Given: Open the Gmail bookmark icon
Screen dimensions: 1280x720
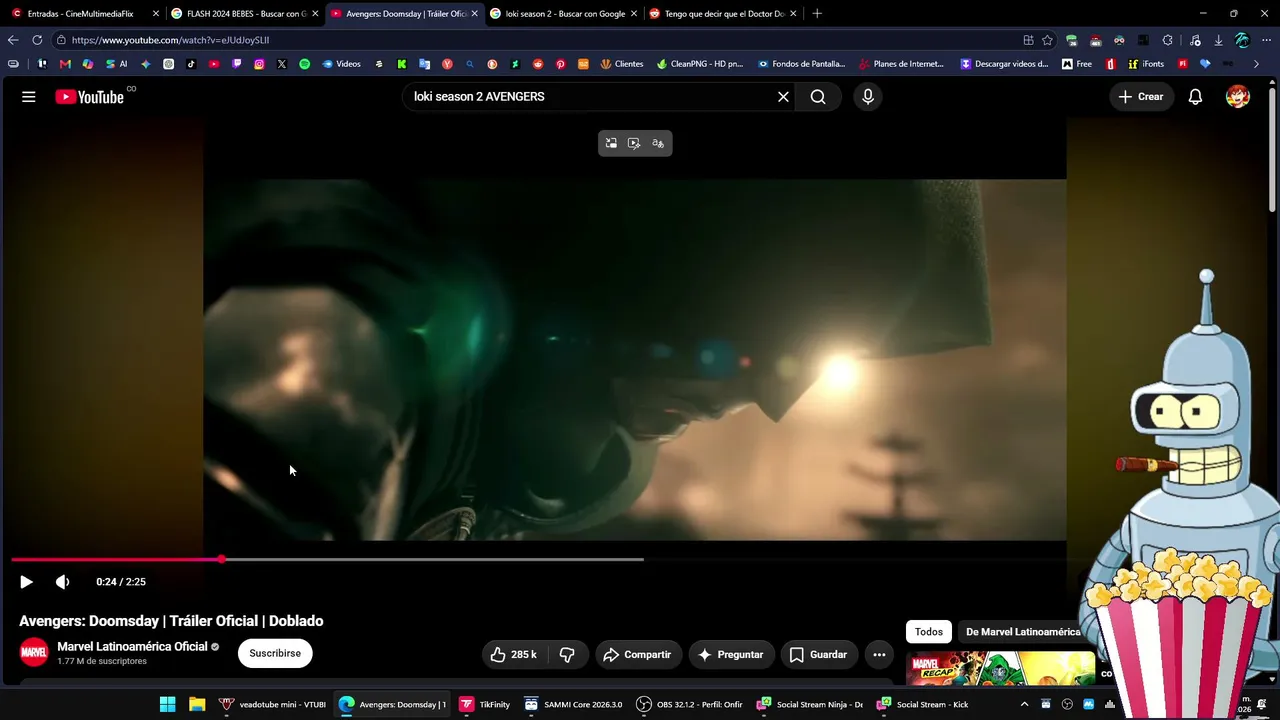Looking at the screenshot, I should [x=65, y=64].
